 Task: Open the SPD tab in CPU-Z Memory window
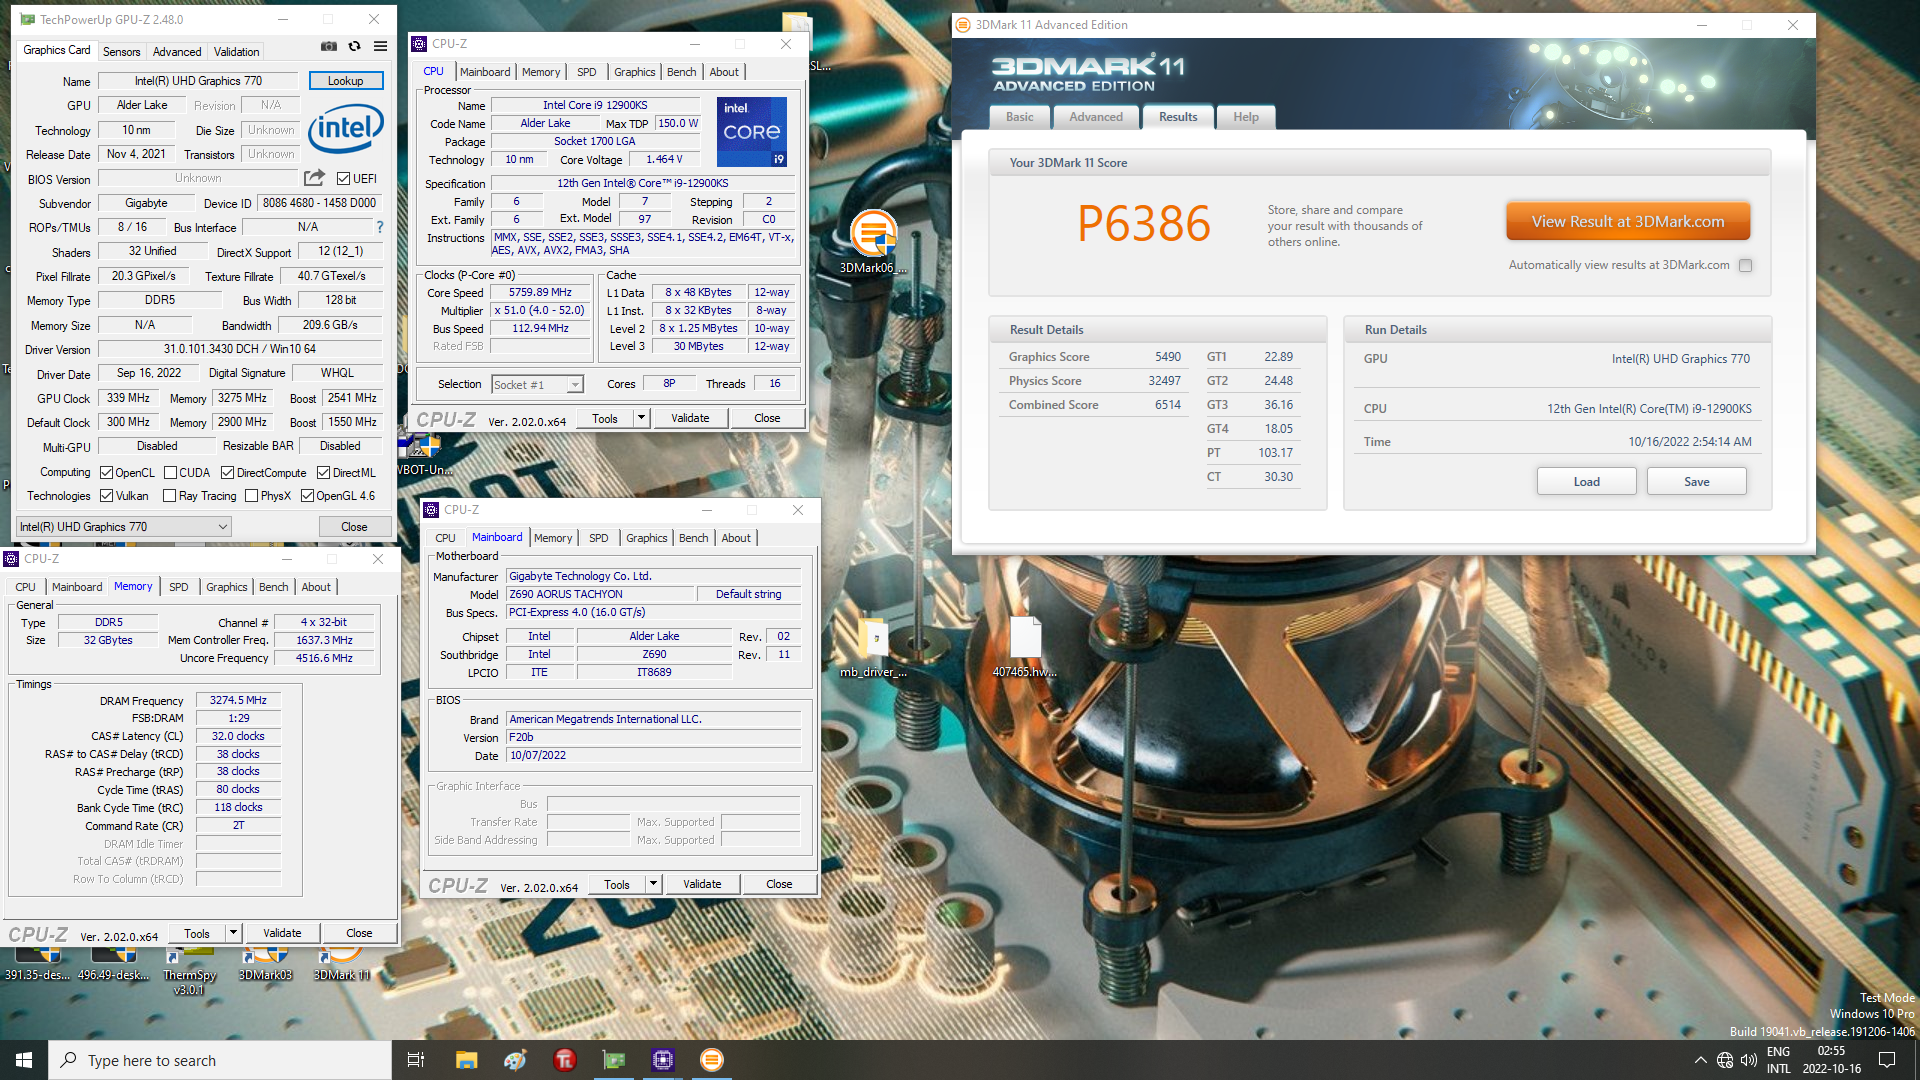click(x=179, y=587)
